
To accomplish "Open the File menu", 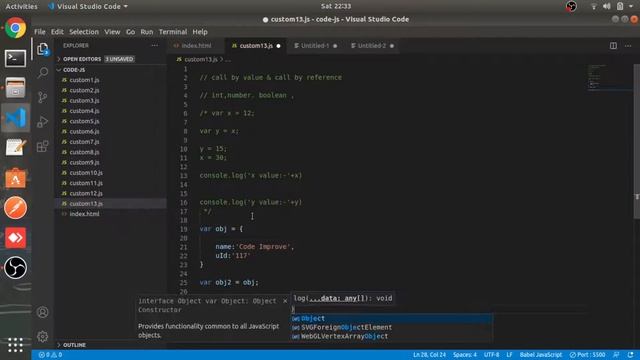I will click(40, 32).
